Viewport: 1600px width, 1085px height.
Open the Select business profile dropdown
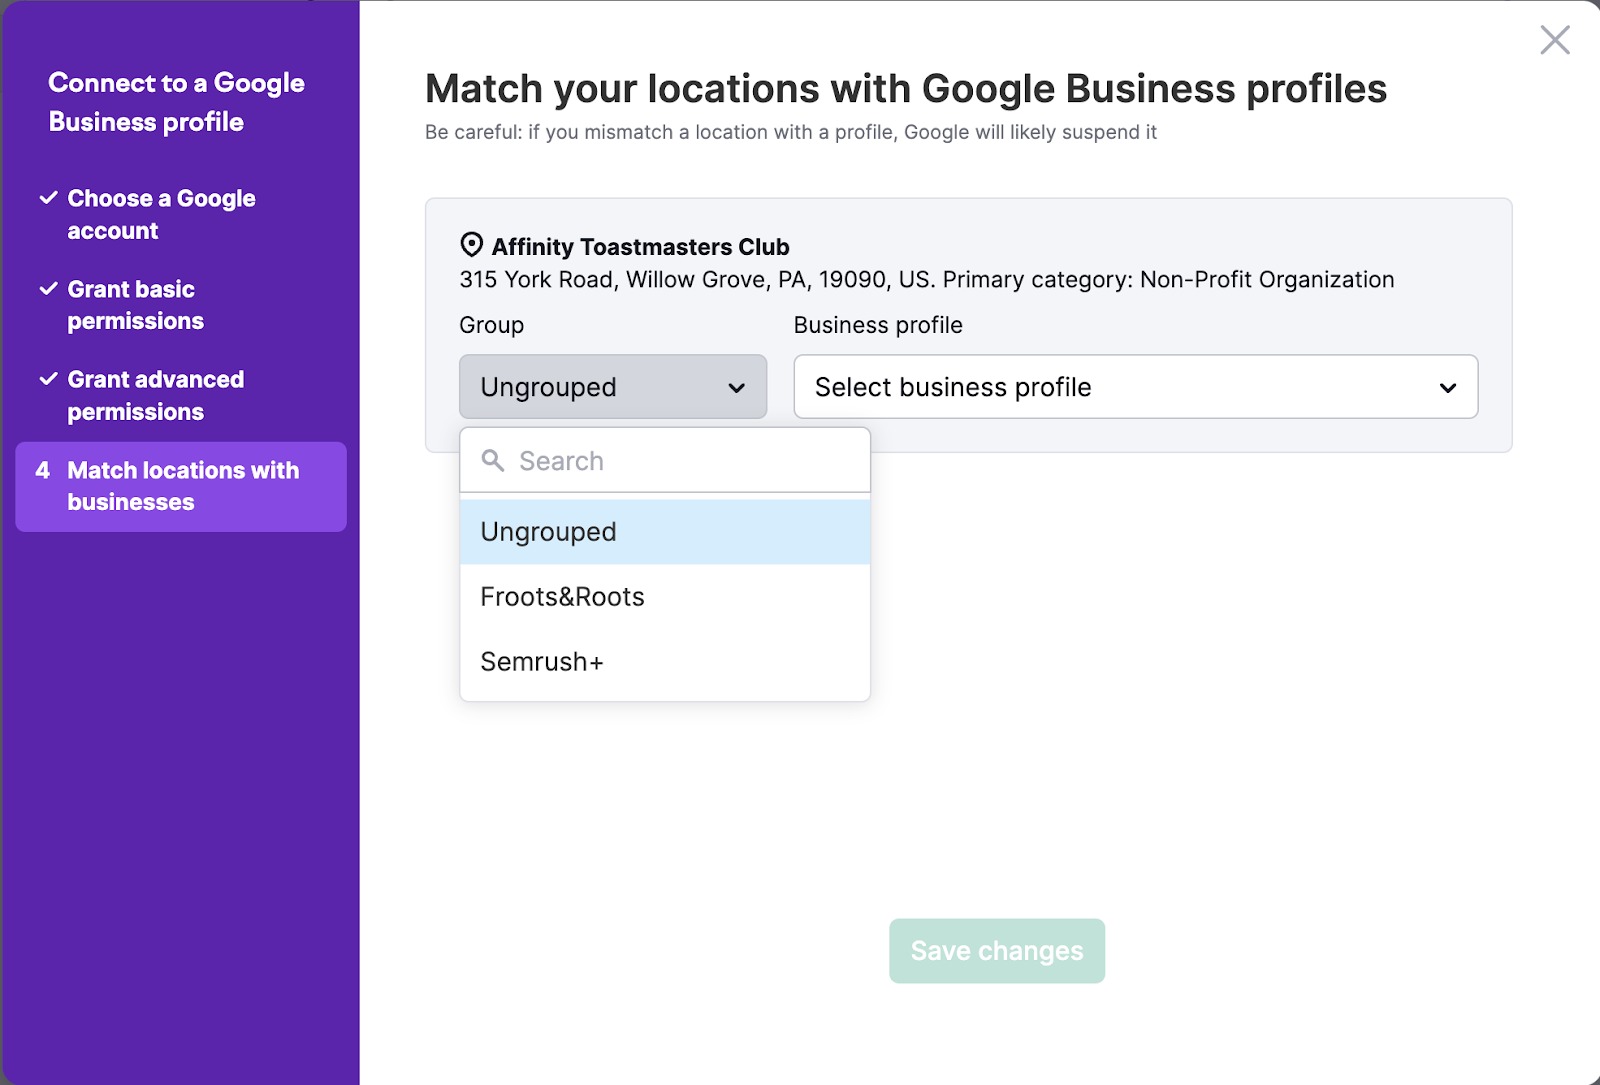pyautogui.click(x=1134, y=387)
